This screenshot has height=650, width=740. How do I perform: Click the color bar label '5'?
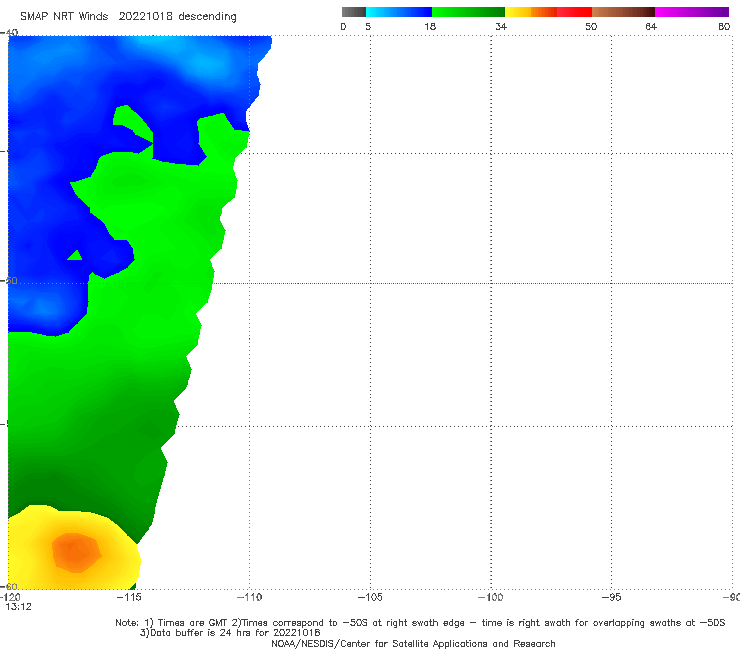tap(368, 26)
